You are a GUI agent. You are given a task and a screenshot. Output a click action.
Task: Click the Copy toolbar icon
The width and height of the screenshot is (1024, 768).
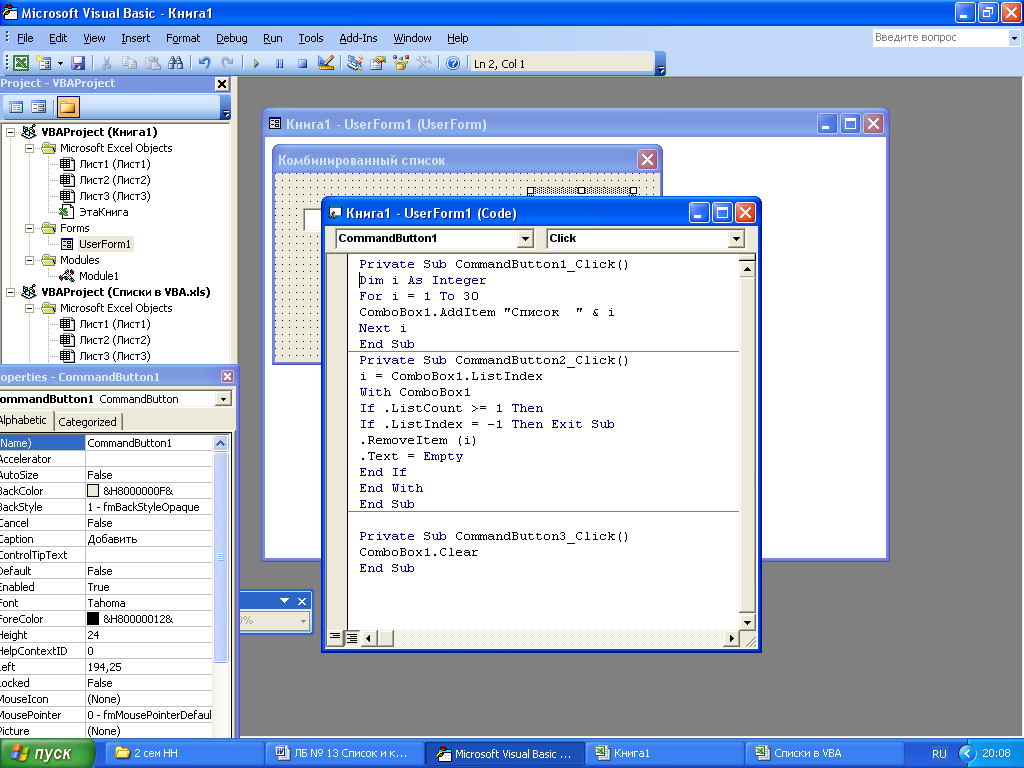(x=129, y=63)
